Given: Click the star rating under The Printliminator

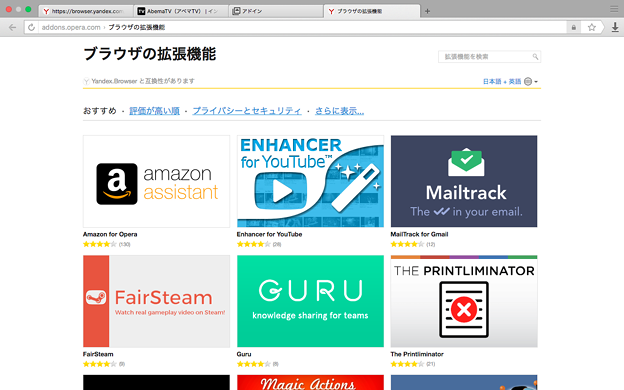Looking at the screenshot, I should 407,364.
